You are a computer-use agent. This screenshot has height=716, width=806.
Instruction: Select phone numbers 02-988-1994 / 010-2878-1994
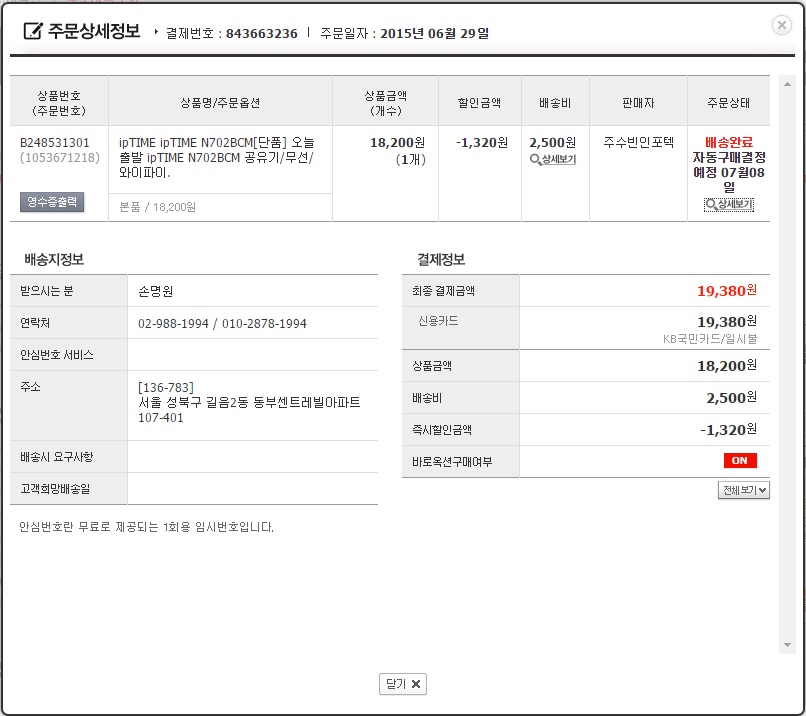click(222, 323)
